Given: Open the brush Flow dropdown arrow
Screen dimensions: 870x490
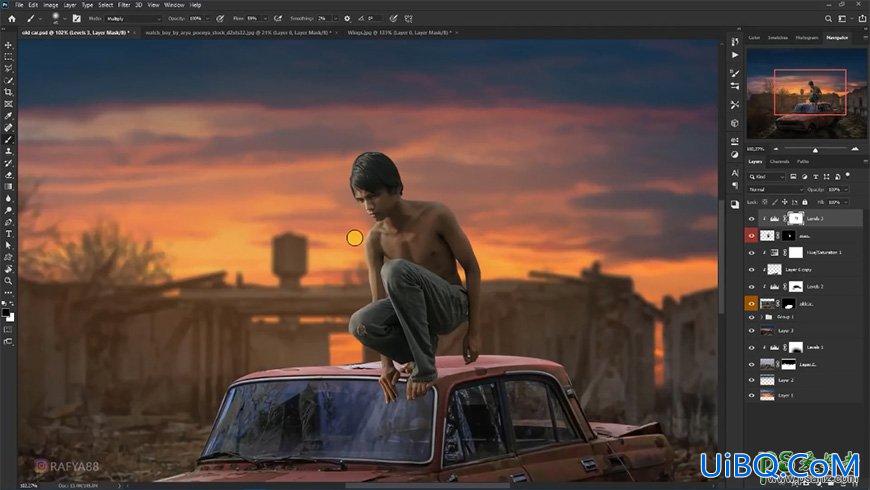Looking at the screenshot, I should [x=265, y=18].
